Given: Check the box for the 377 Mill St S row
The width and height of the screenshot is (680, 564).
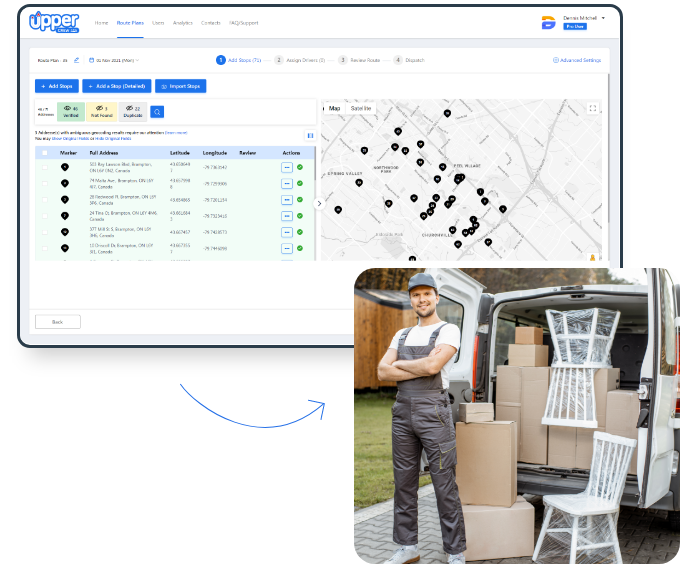Looking at the screenshot, I should (x=45, y=232).
